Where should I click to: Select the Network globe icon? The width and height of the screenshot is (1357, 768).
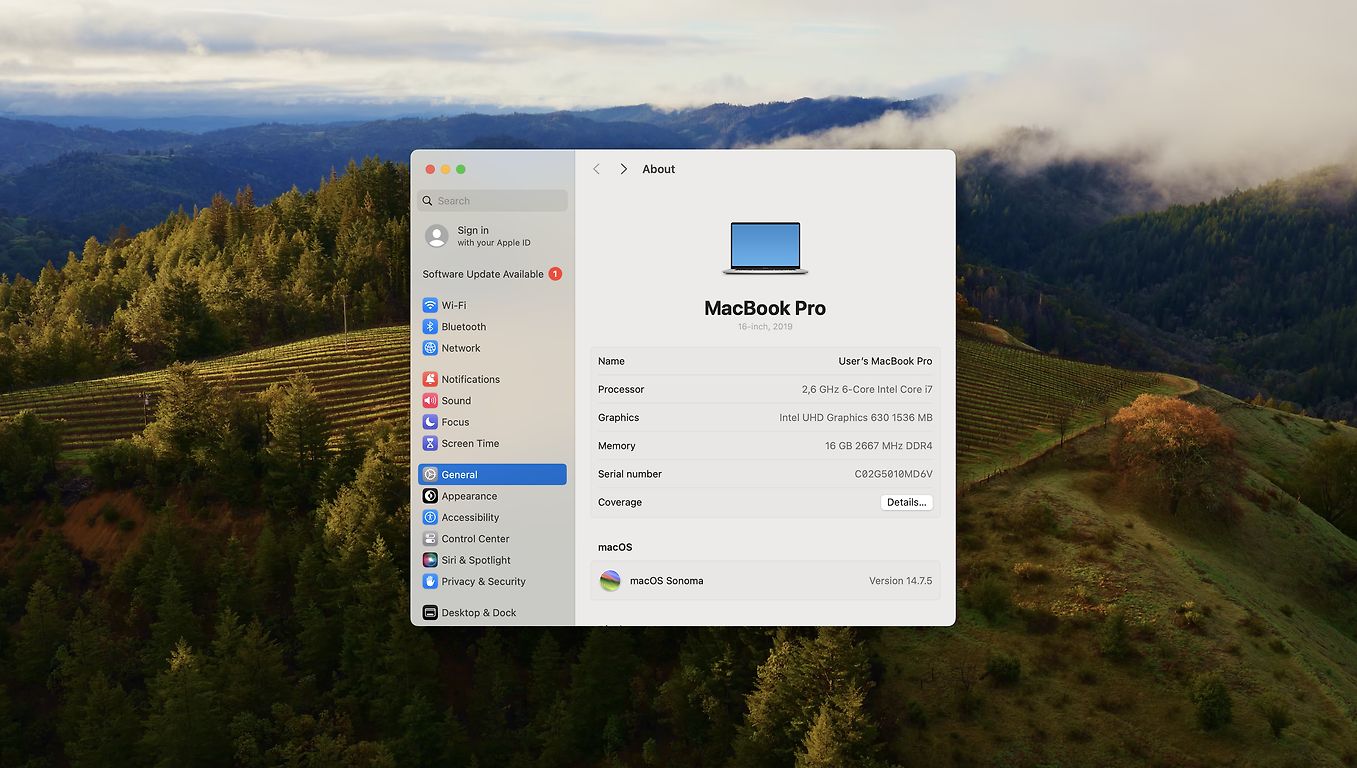point(430,348)
